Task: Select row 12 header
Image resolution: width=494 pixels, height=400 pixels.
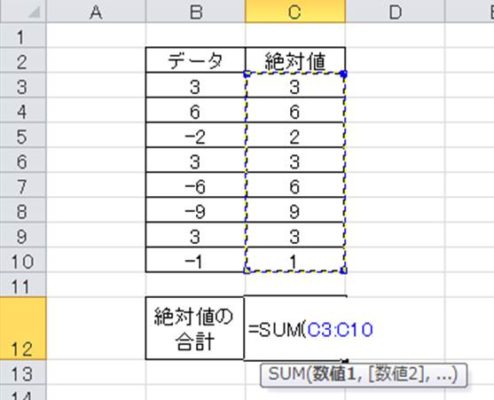Action: [23, 328]
